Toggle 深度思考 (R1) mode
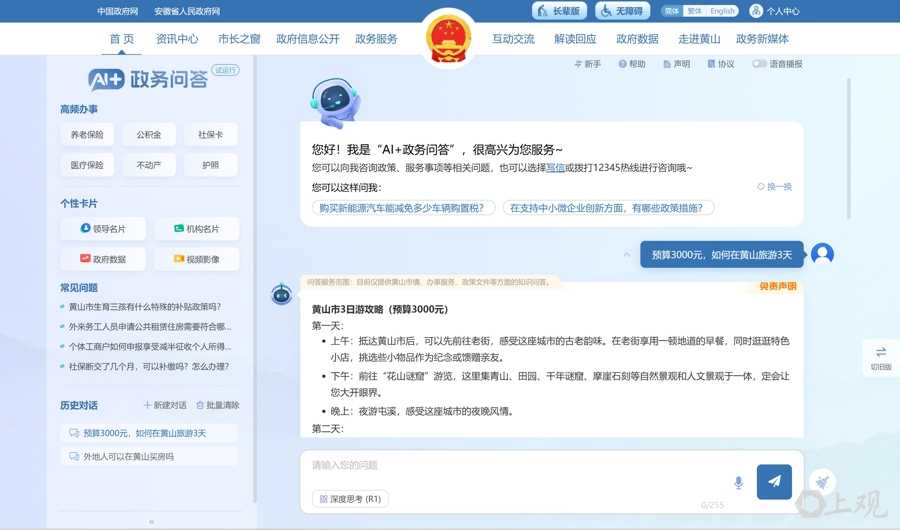Image resolution: width=900 pixels, height=530 pixels. coord(350,498)
